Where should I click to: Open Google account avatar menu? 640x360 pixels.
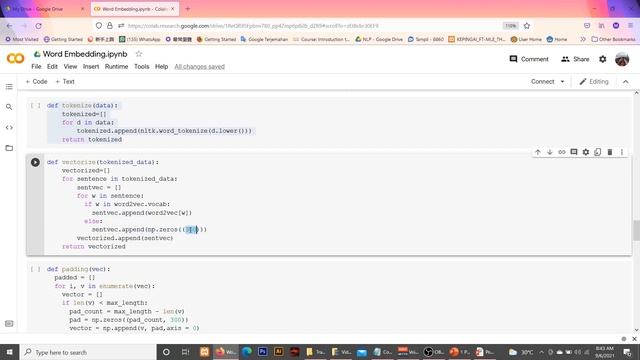(x=622, y=59)
